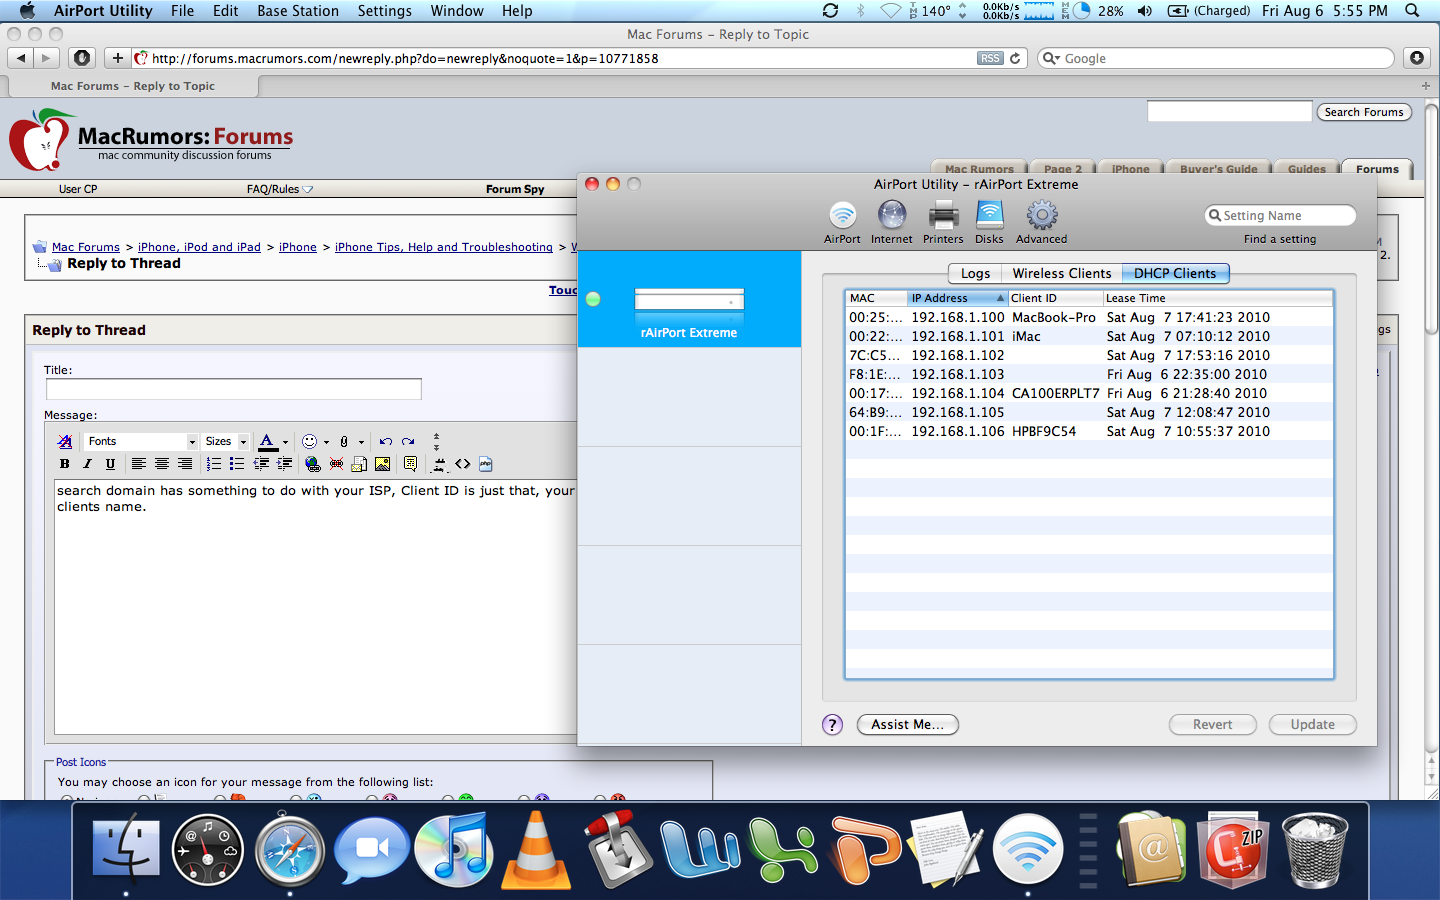1440x900 pixels.
Task: Open the Window menu
Action: pos(457,11)
